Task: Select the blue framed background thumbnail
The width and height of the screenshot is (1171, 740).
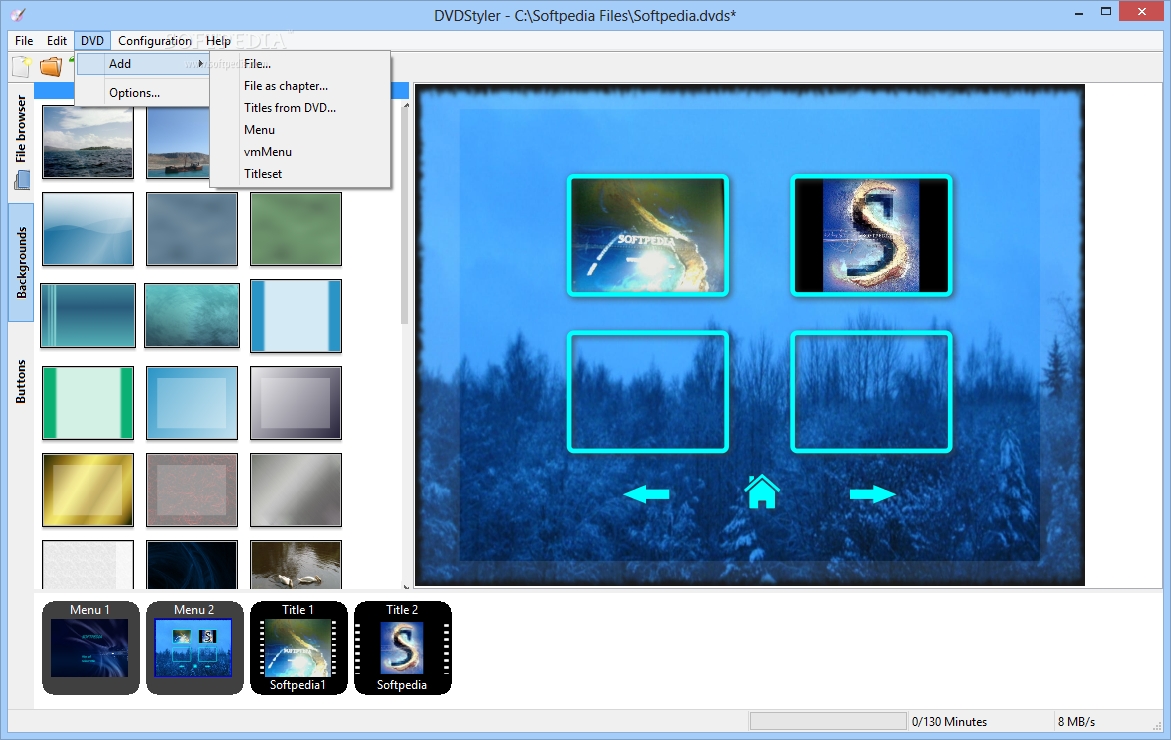Action: pos(192,402)
